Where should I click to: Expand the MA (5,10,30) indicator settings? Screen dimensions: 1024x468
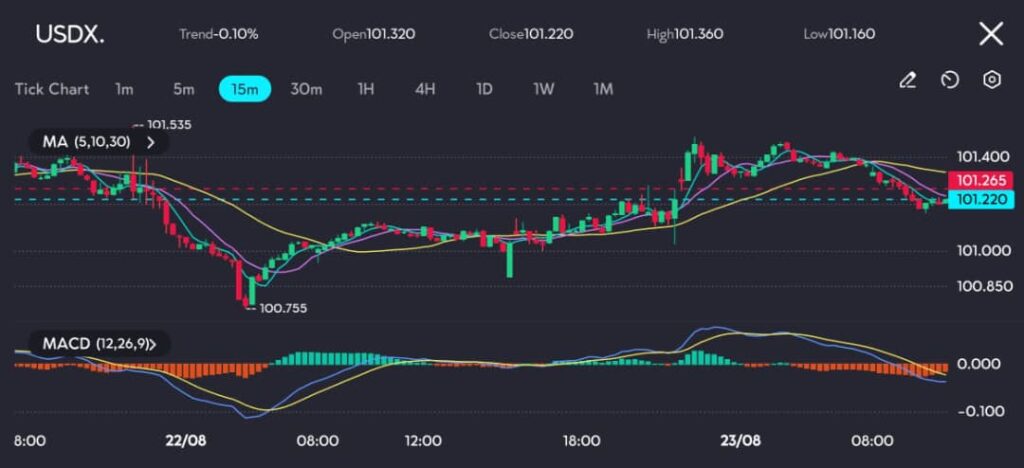[152, 142]
